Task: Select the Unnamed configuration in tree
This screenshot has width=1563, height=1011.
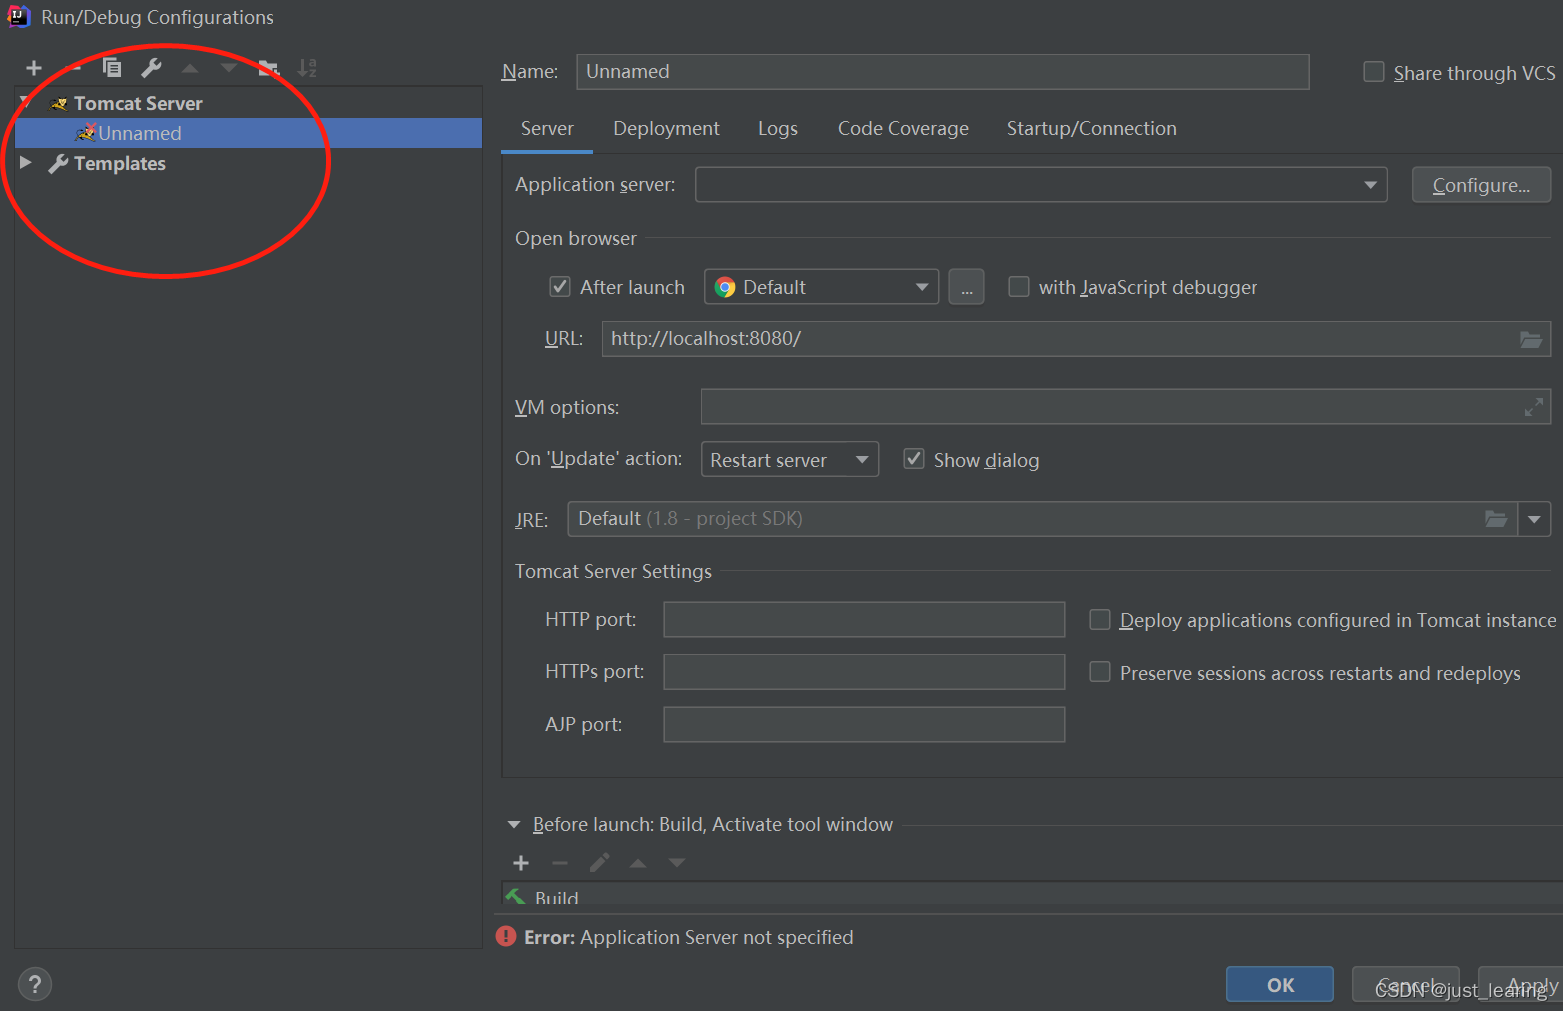Action: [x=248, y=133]
